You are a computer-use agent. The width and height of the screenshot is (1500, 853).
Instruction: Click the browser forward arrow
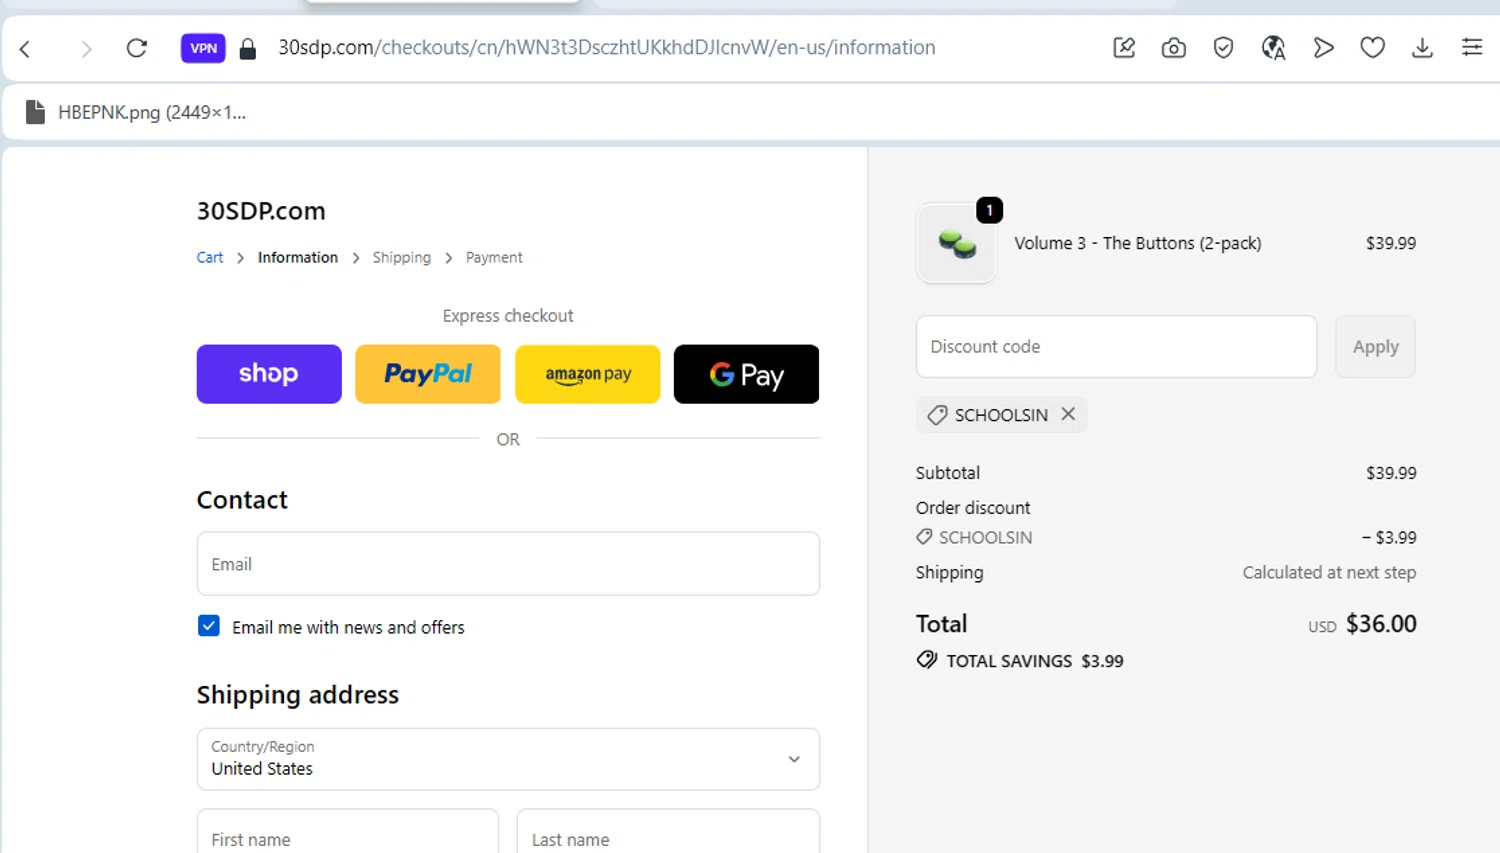[86, 48]
